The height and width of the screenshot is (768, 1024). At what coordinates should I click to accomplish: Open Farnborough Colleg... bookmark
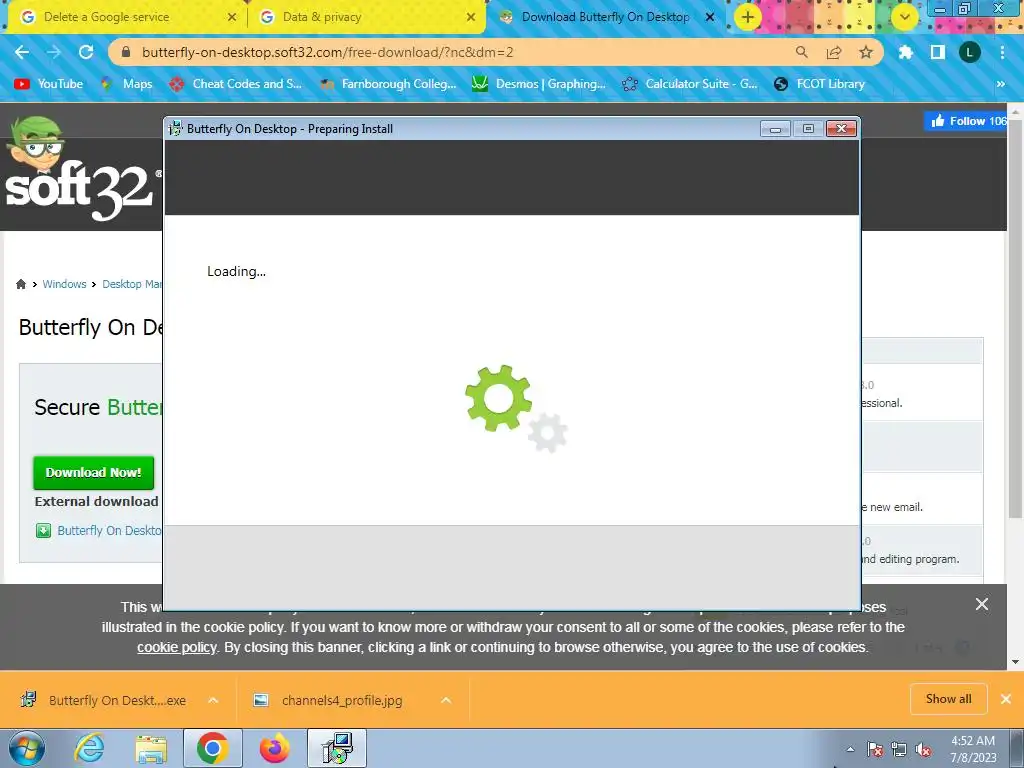[x=388, y=84]
